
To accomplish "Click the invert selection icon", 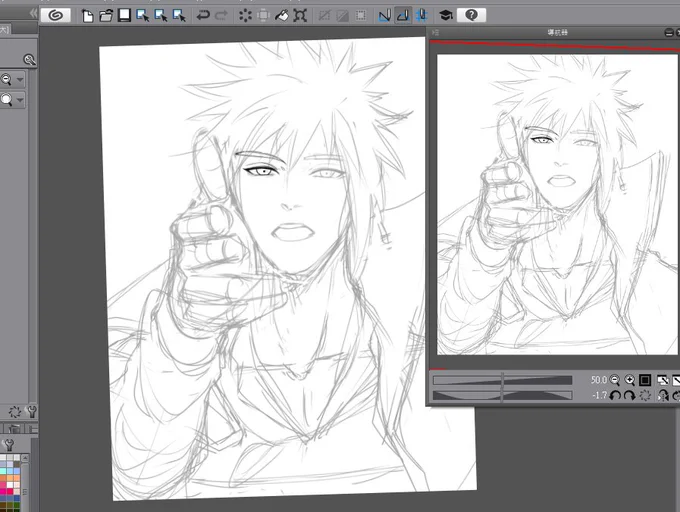I will click(x=342, y=16).
